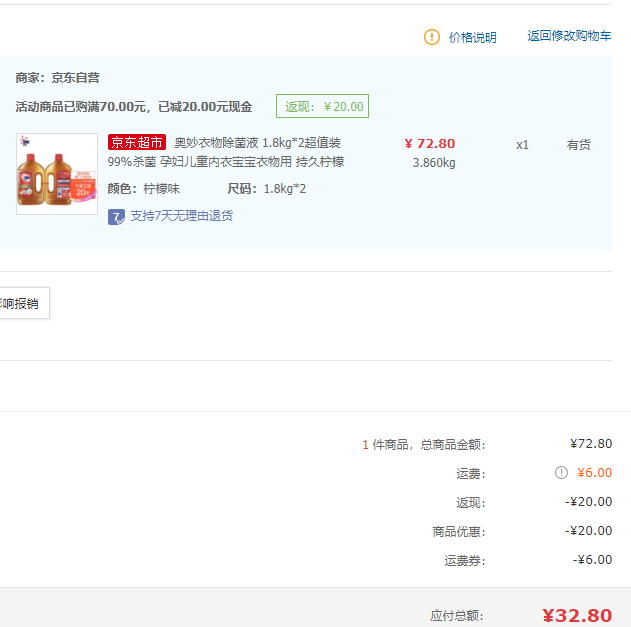Viewport: 631px width, 627px height.
Task: Click the 返现 deduction -¥20.00 in summary
Action: point(588,501)
